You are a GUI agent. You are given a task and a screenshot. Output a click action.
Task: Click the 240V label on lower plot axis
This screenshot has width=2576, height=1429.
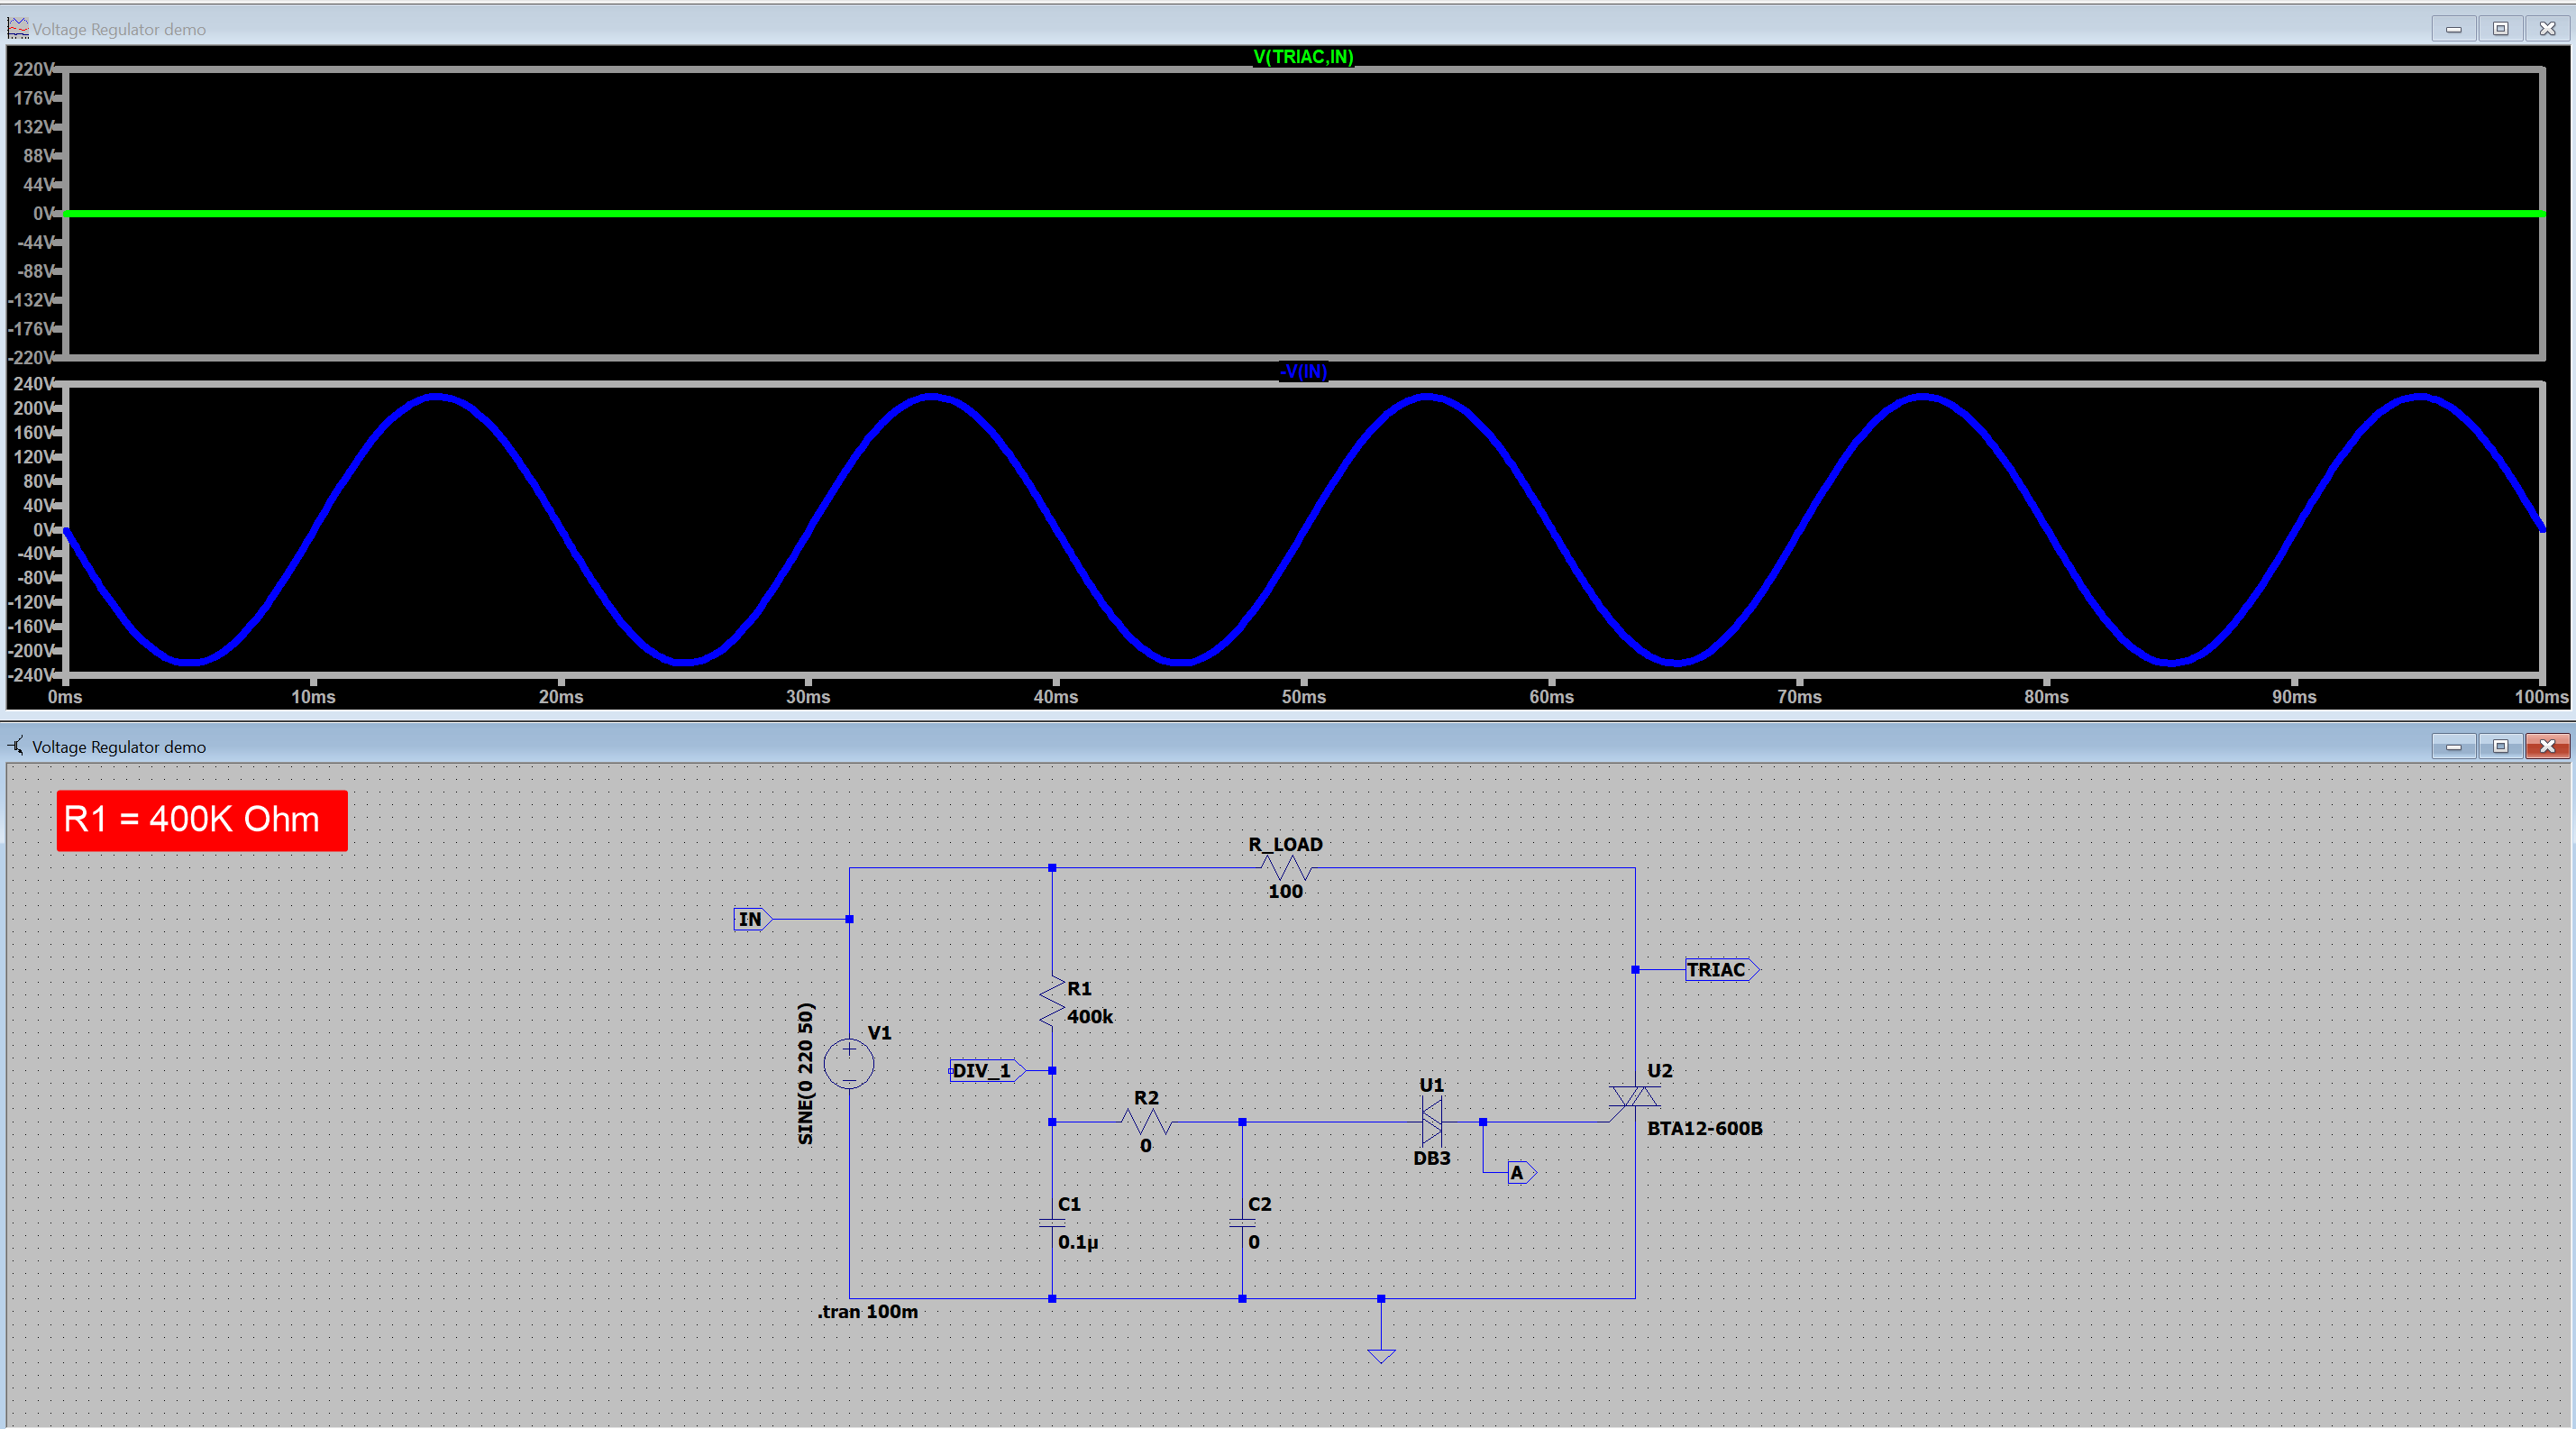[x=33, y=384]
